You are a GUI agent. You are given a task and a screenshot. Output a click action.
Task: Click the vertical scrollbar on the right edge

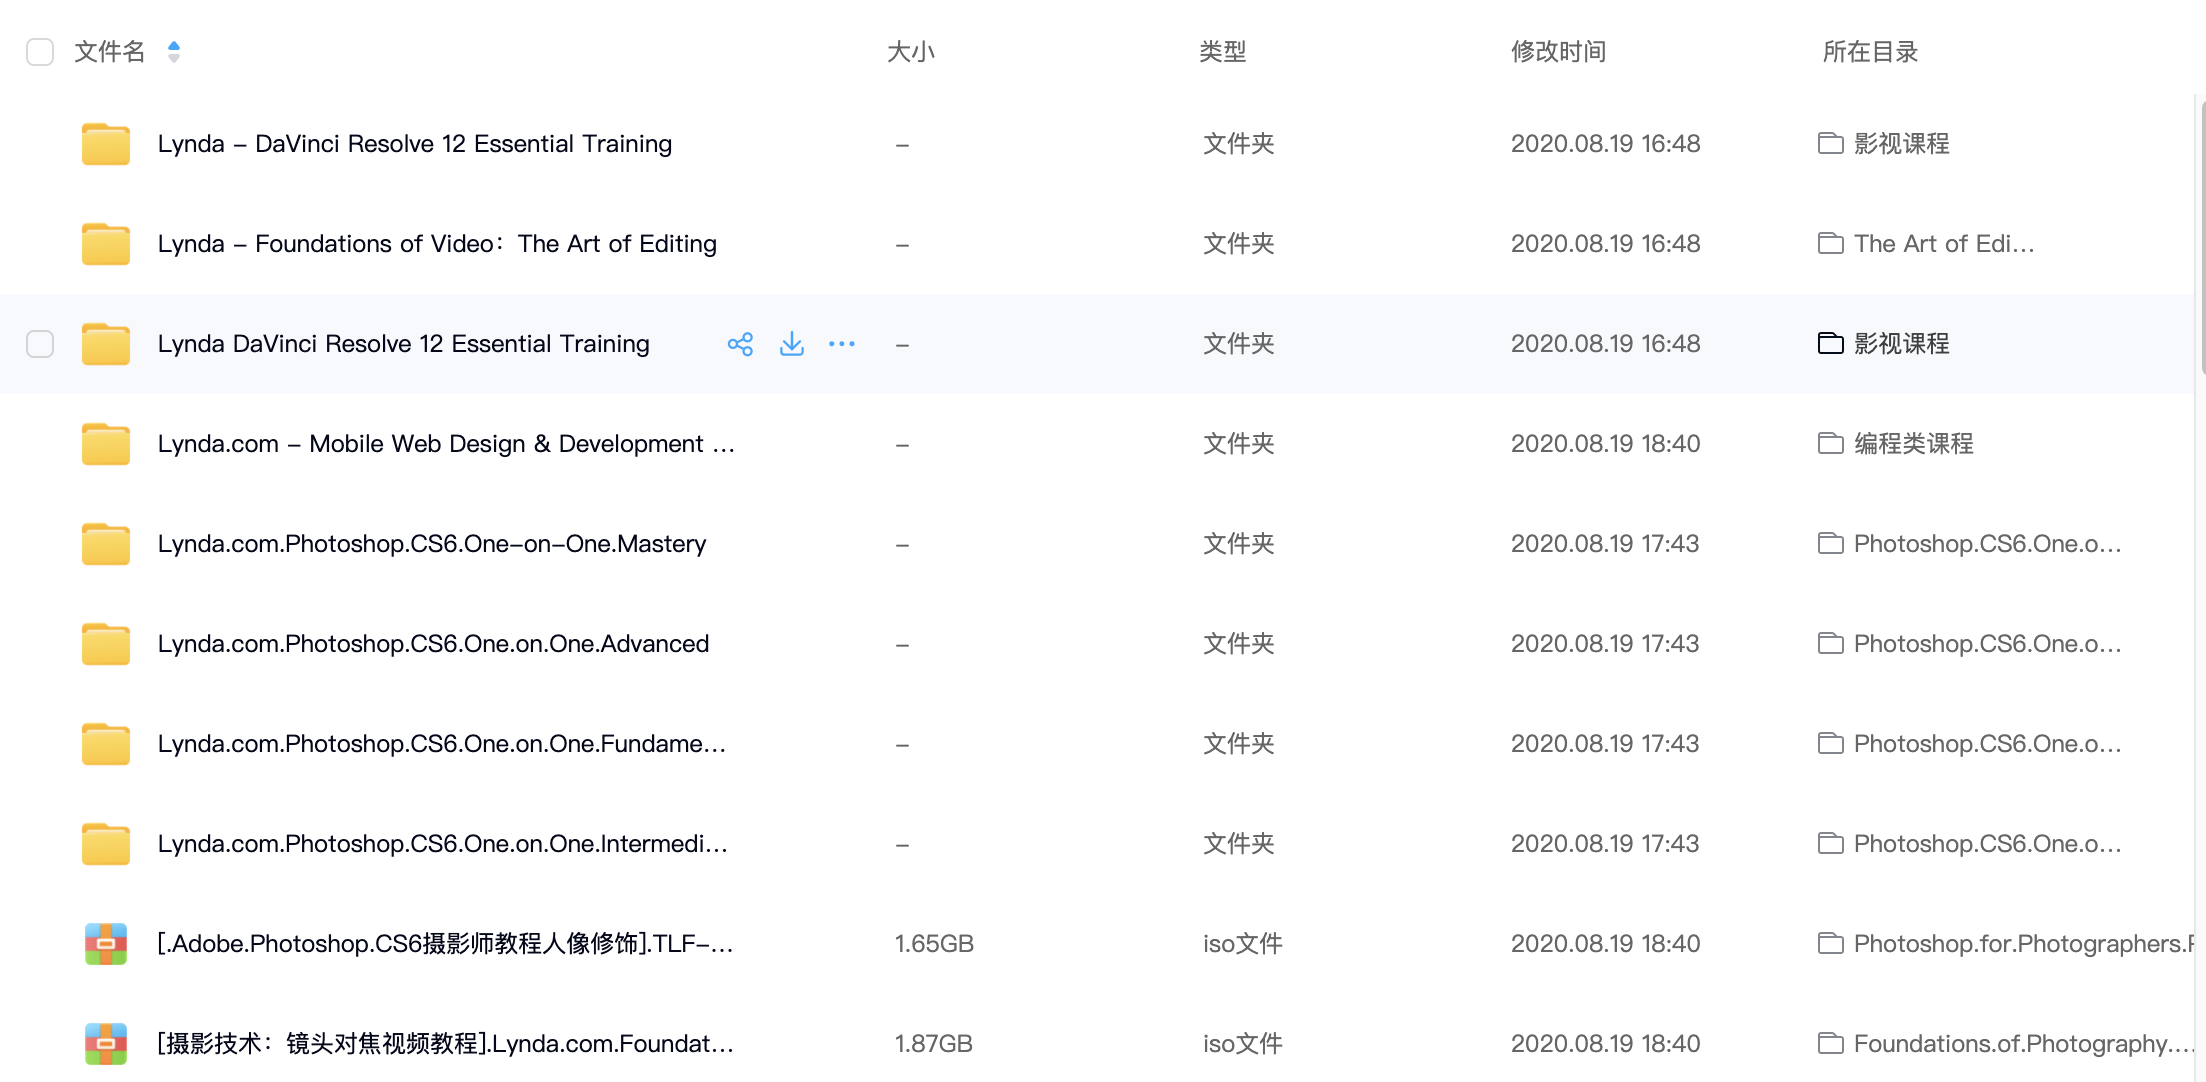(2201, 240)
